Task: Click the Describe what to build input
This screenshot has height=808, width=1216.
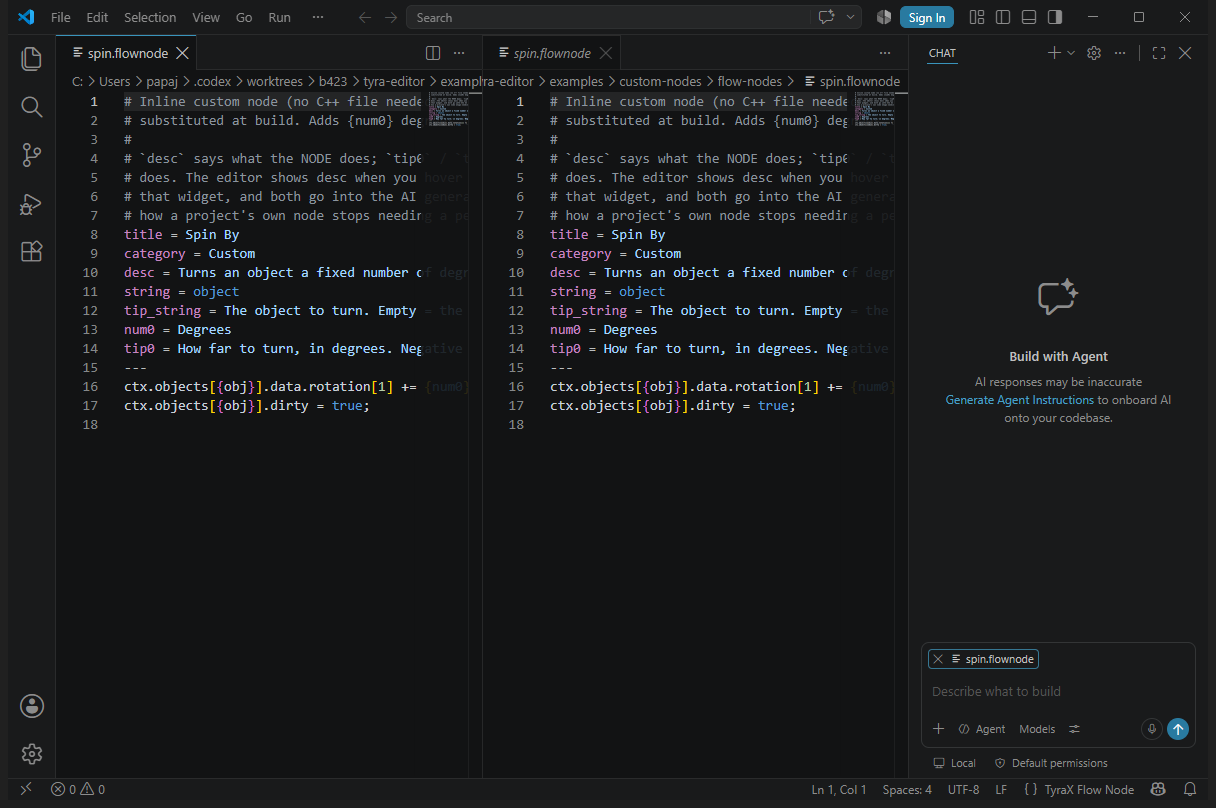Action: (x=1058, y=691)
